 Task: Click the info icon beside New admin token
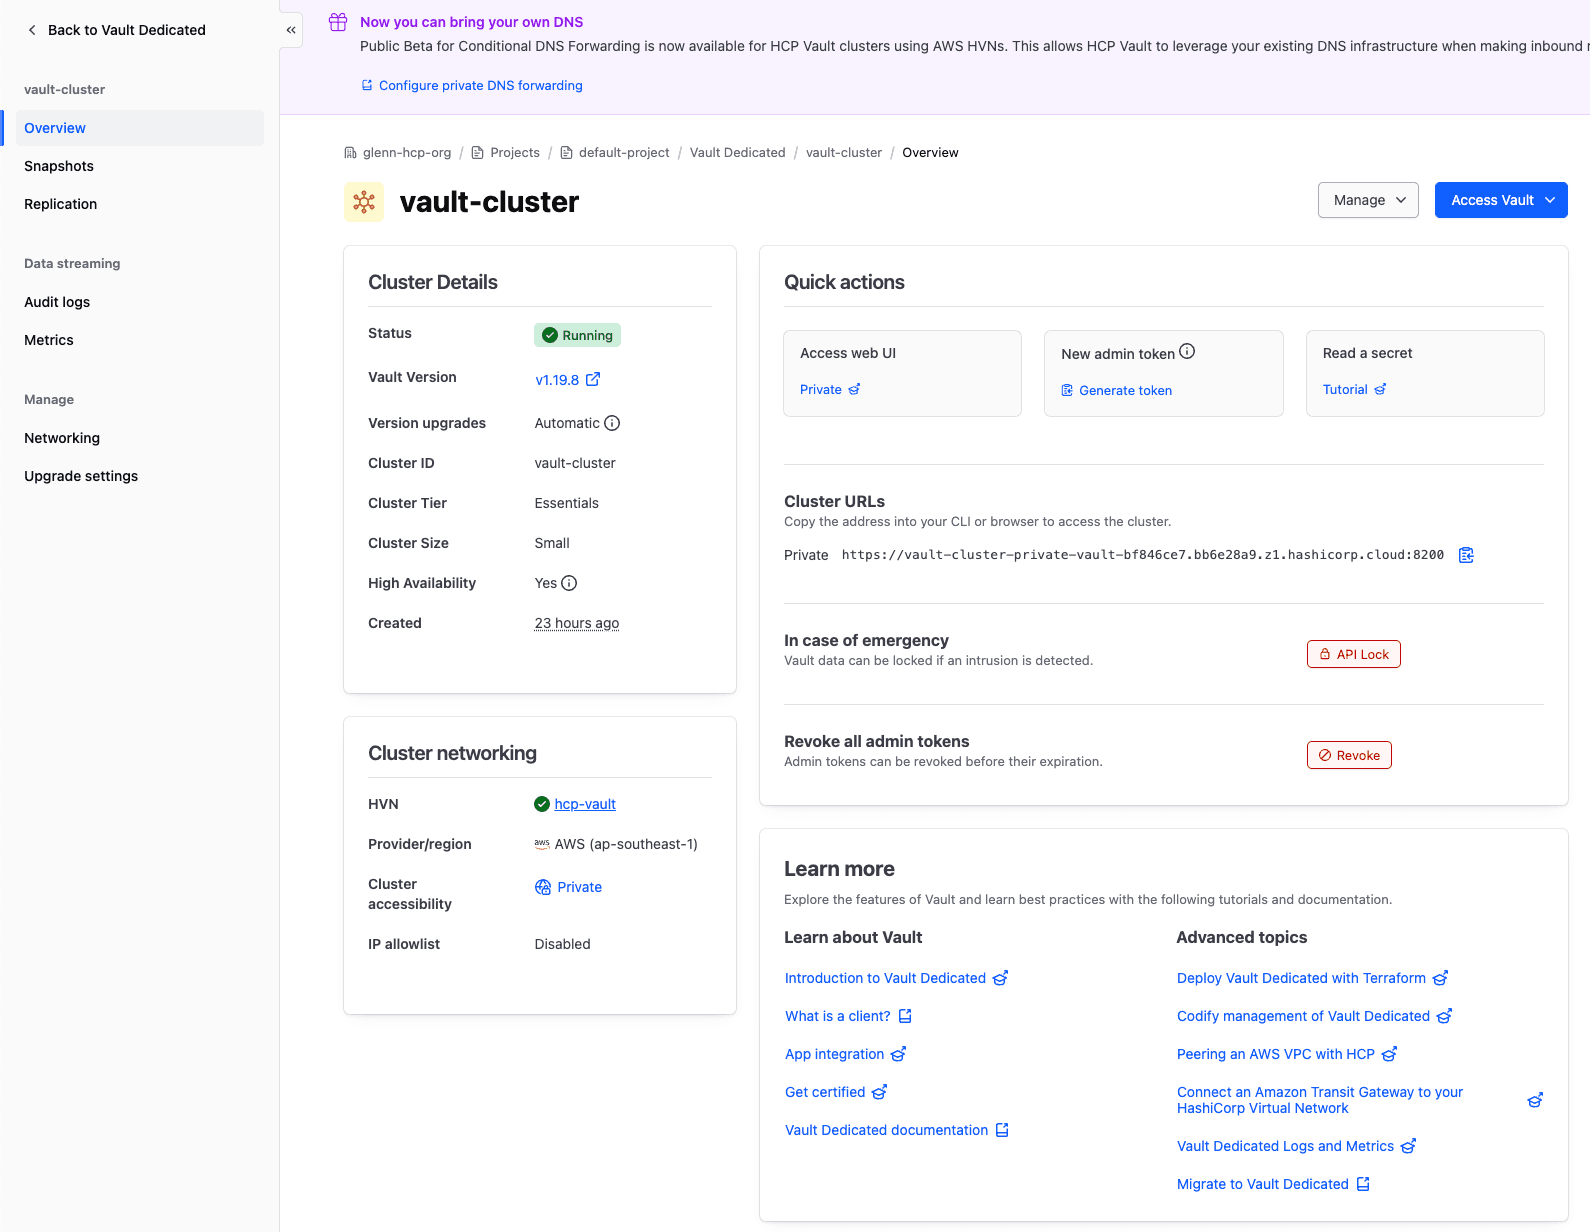pos(1187,352)
